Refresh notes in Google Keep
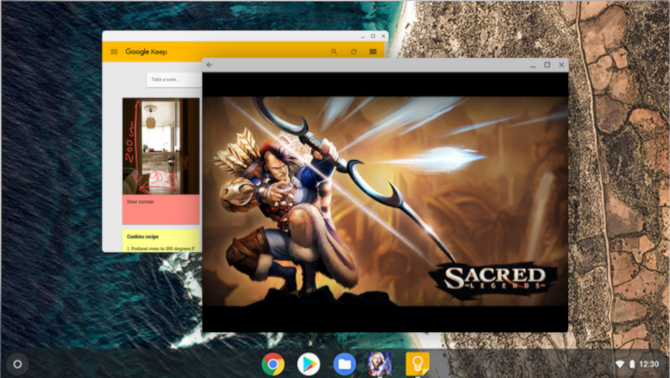 353,52
